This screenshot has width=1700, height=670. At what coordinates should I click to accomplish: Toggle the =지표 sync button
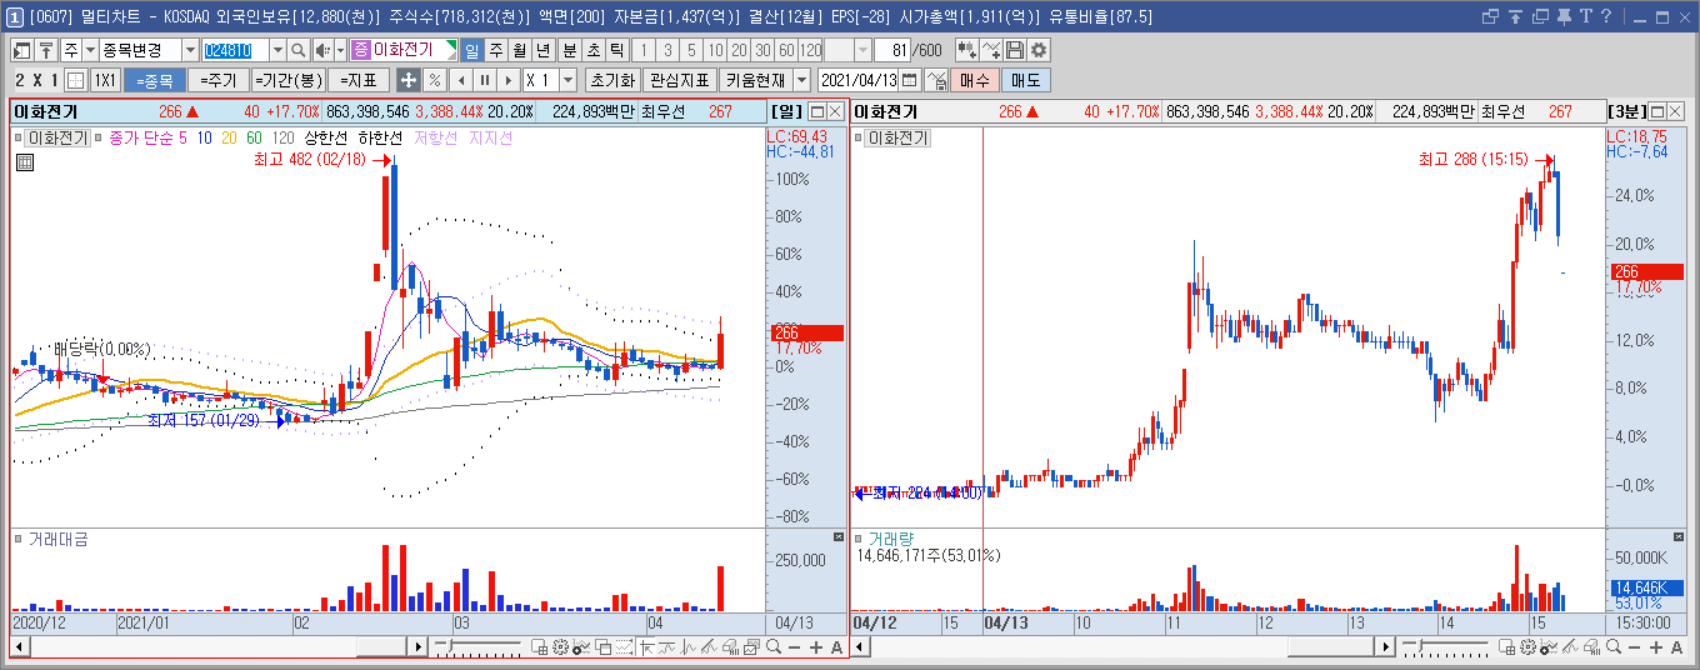pos(359,80)
